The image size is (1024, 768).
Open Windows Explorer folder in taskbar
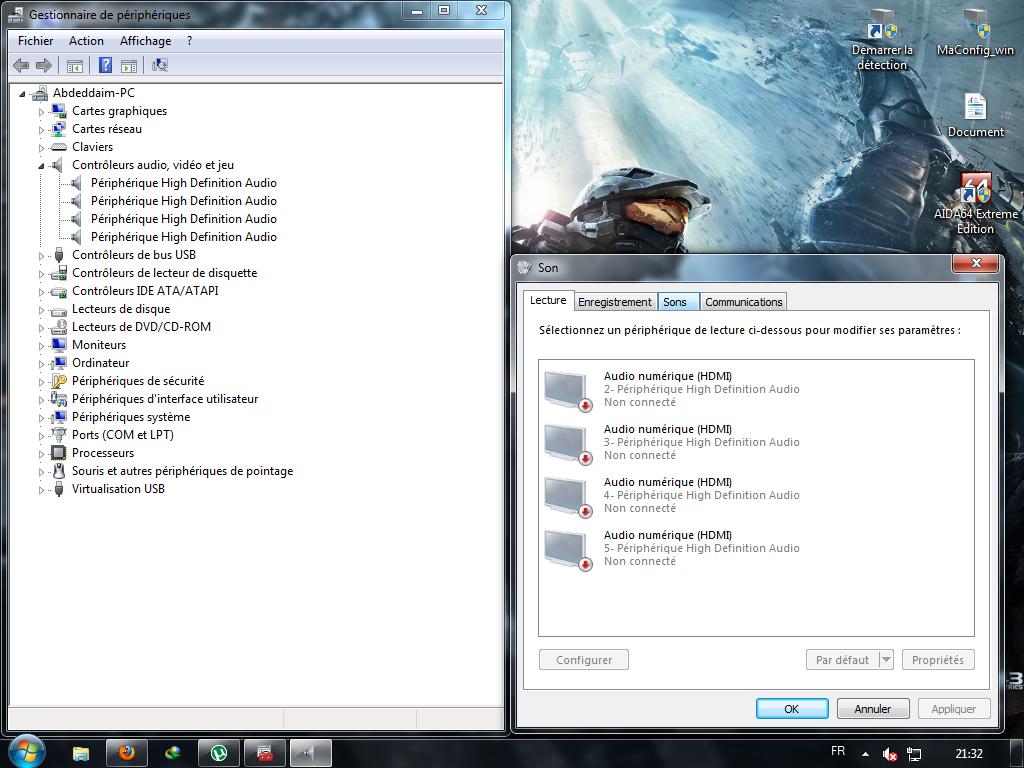click(80, 753)
